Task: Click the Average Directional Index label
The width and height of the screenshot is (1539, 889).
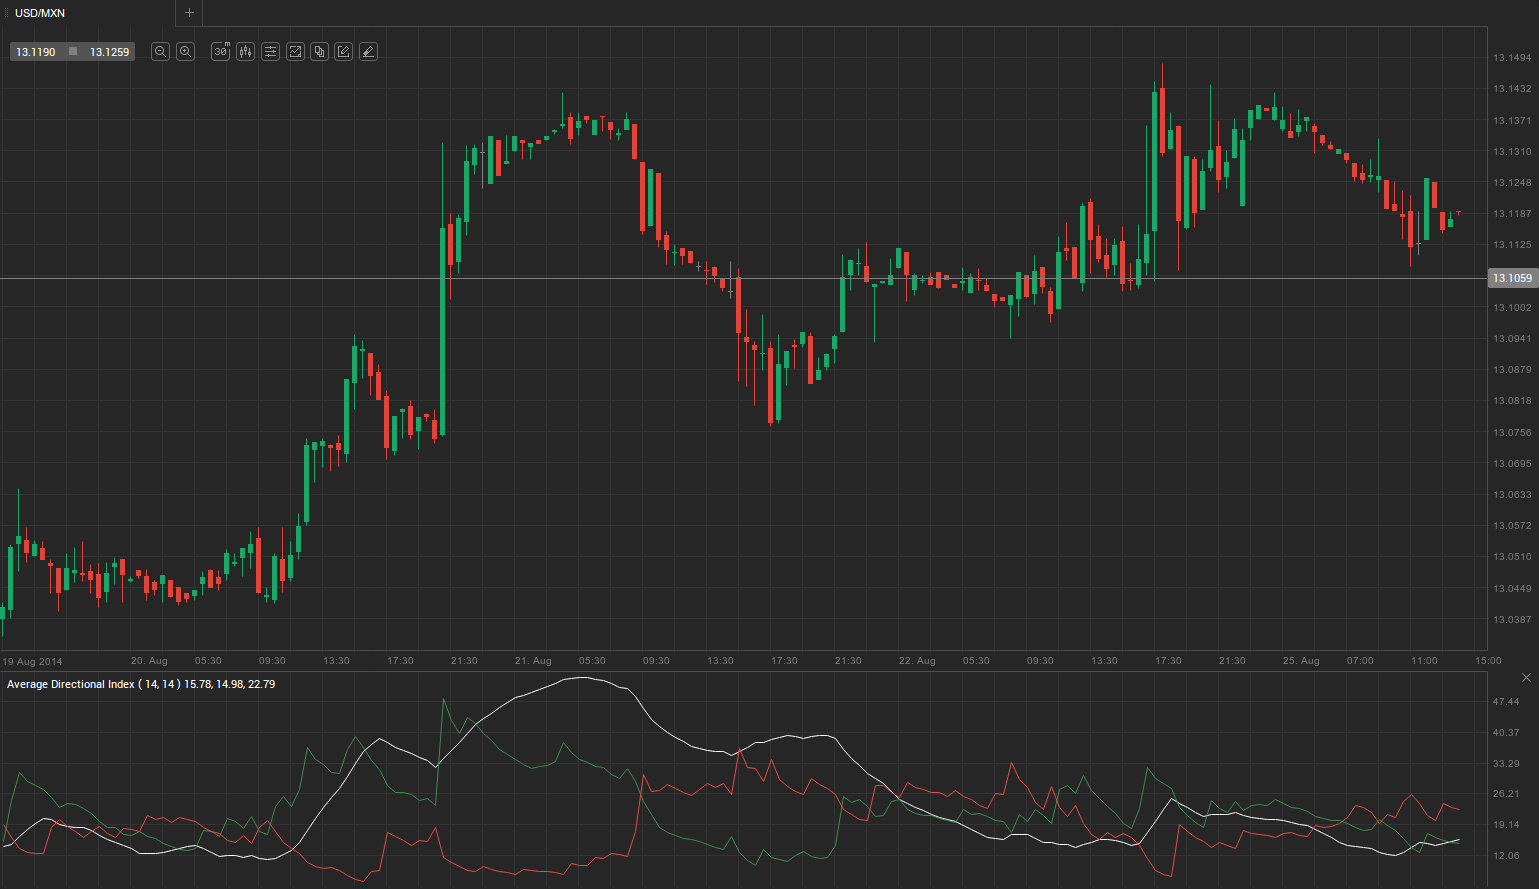Action: 141,684
